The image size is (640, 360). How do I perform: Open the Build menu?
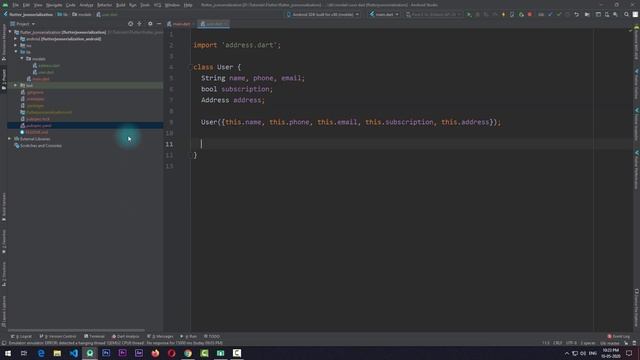tap(121, 5)
